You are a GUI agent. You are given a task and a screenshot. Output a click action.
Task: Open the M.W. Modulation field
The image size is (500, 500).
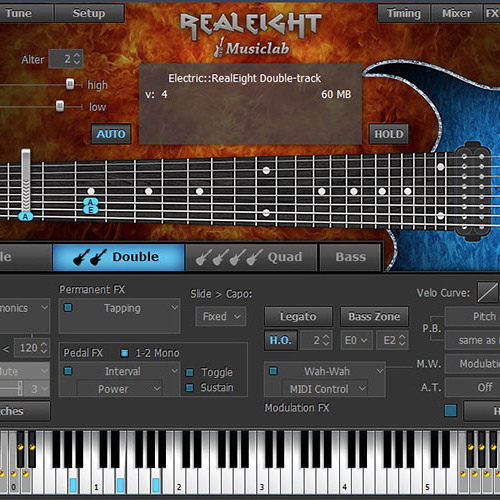point(472,364)
